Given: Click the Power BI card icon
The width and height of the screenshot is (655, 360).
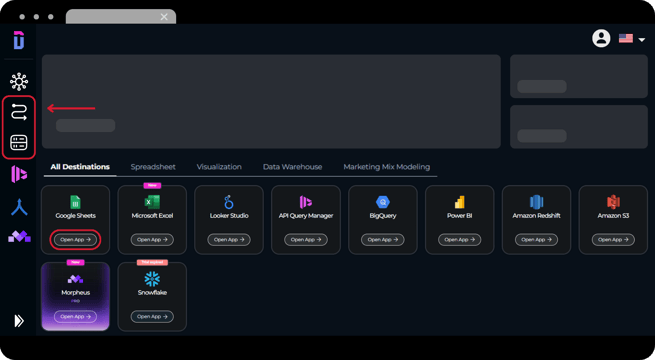Looking at the screenshot, I should pos(460,202).
